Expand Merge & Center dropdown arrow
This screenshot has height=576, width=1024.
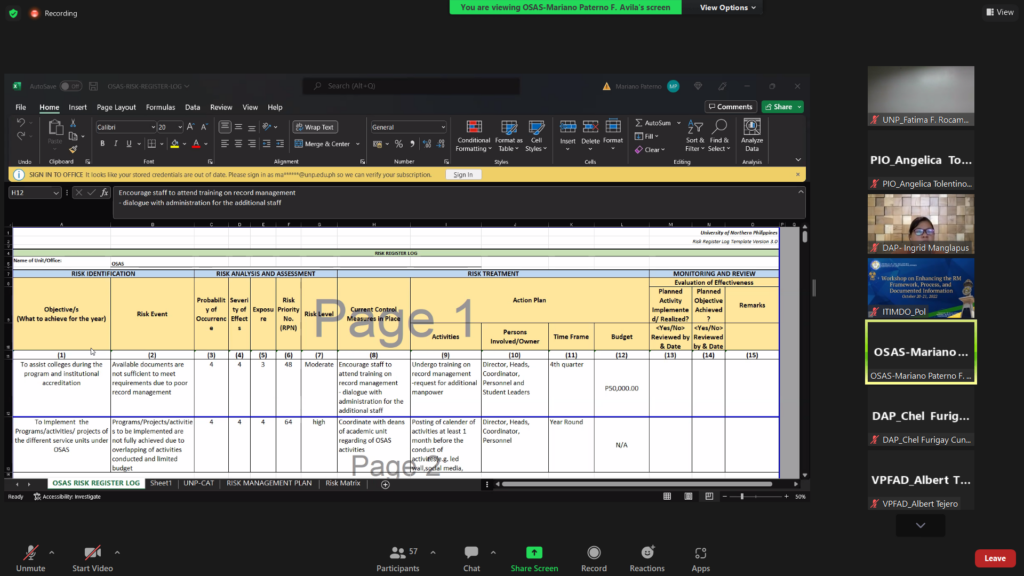pyautogui.click(x=358, y=144)
